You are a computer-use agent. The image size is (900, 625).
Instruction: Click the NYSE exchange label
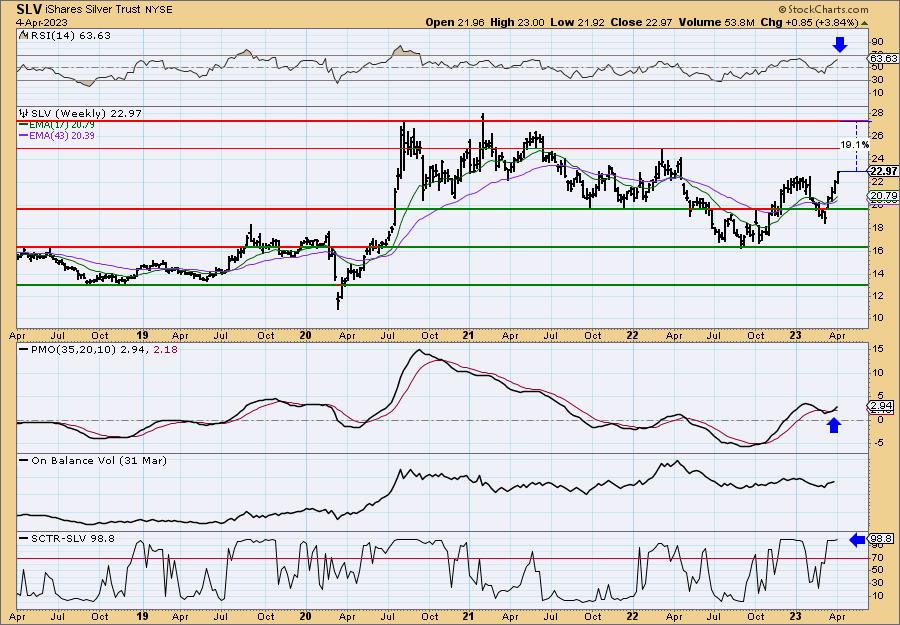(157, 10)
